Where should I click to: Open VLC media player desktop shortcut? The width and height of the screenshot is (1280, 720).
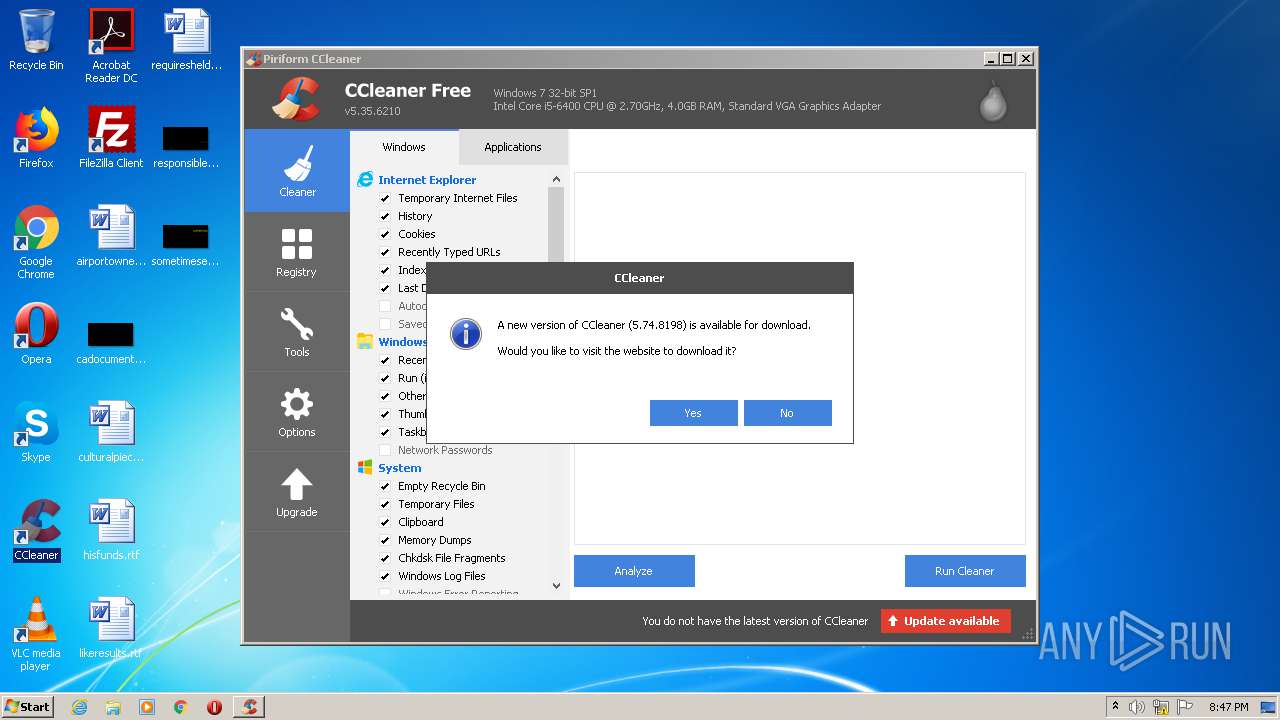[x=36, y=634]
